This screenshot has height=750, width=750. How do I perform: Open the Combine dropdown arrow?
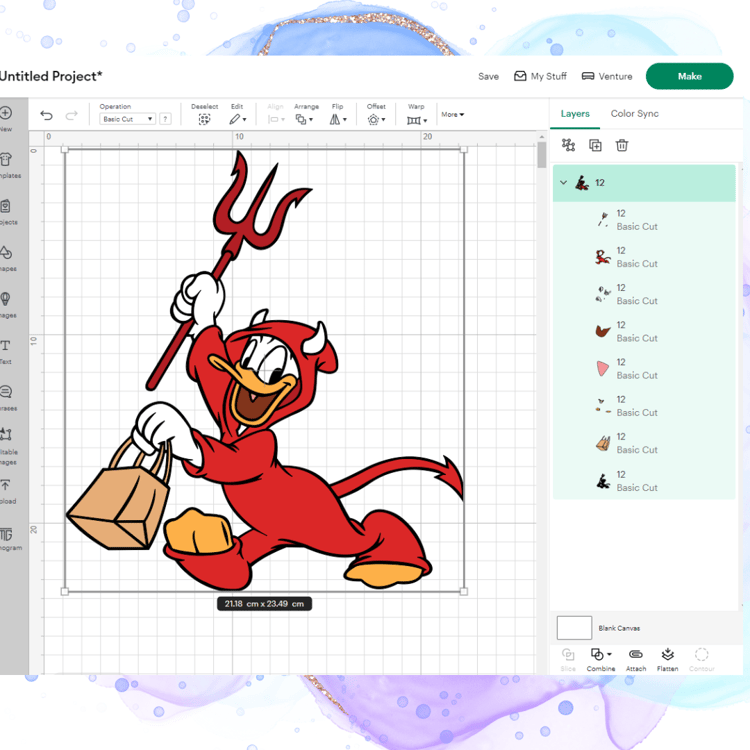coord(609,654)
